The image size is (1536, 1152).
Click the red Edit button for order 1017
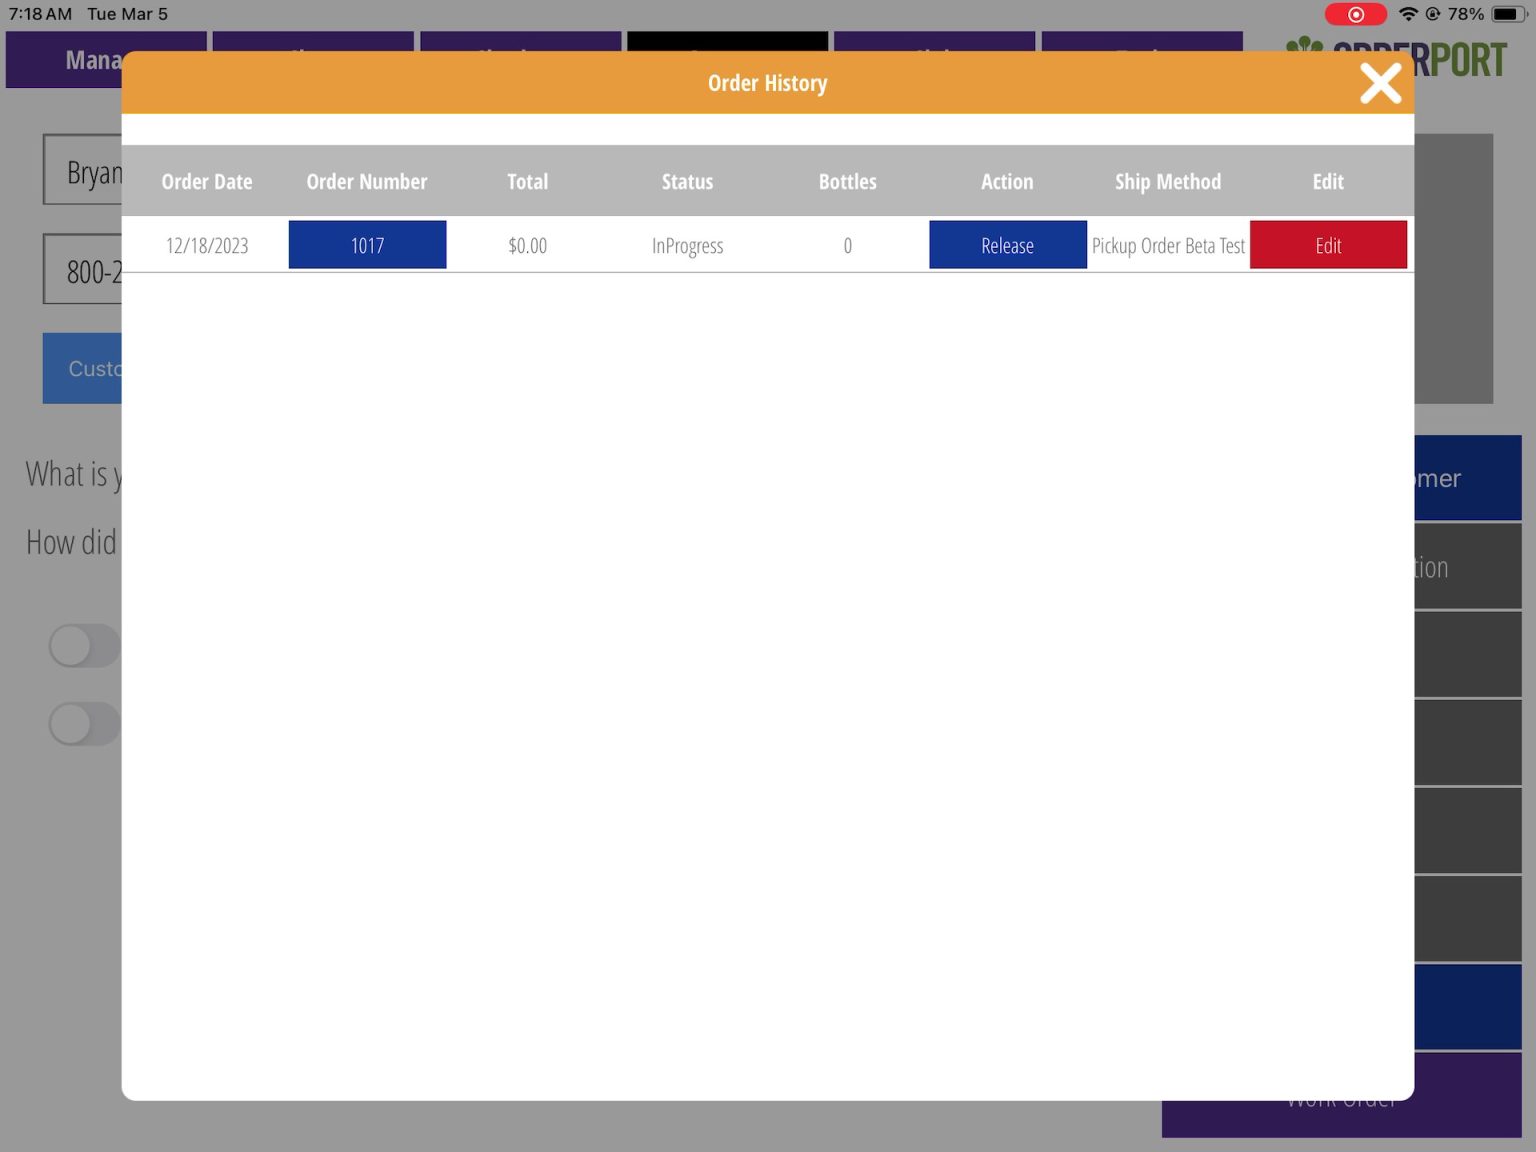click(x=1328, y=244)
